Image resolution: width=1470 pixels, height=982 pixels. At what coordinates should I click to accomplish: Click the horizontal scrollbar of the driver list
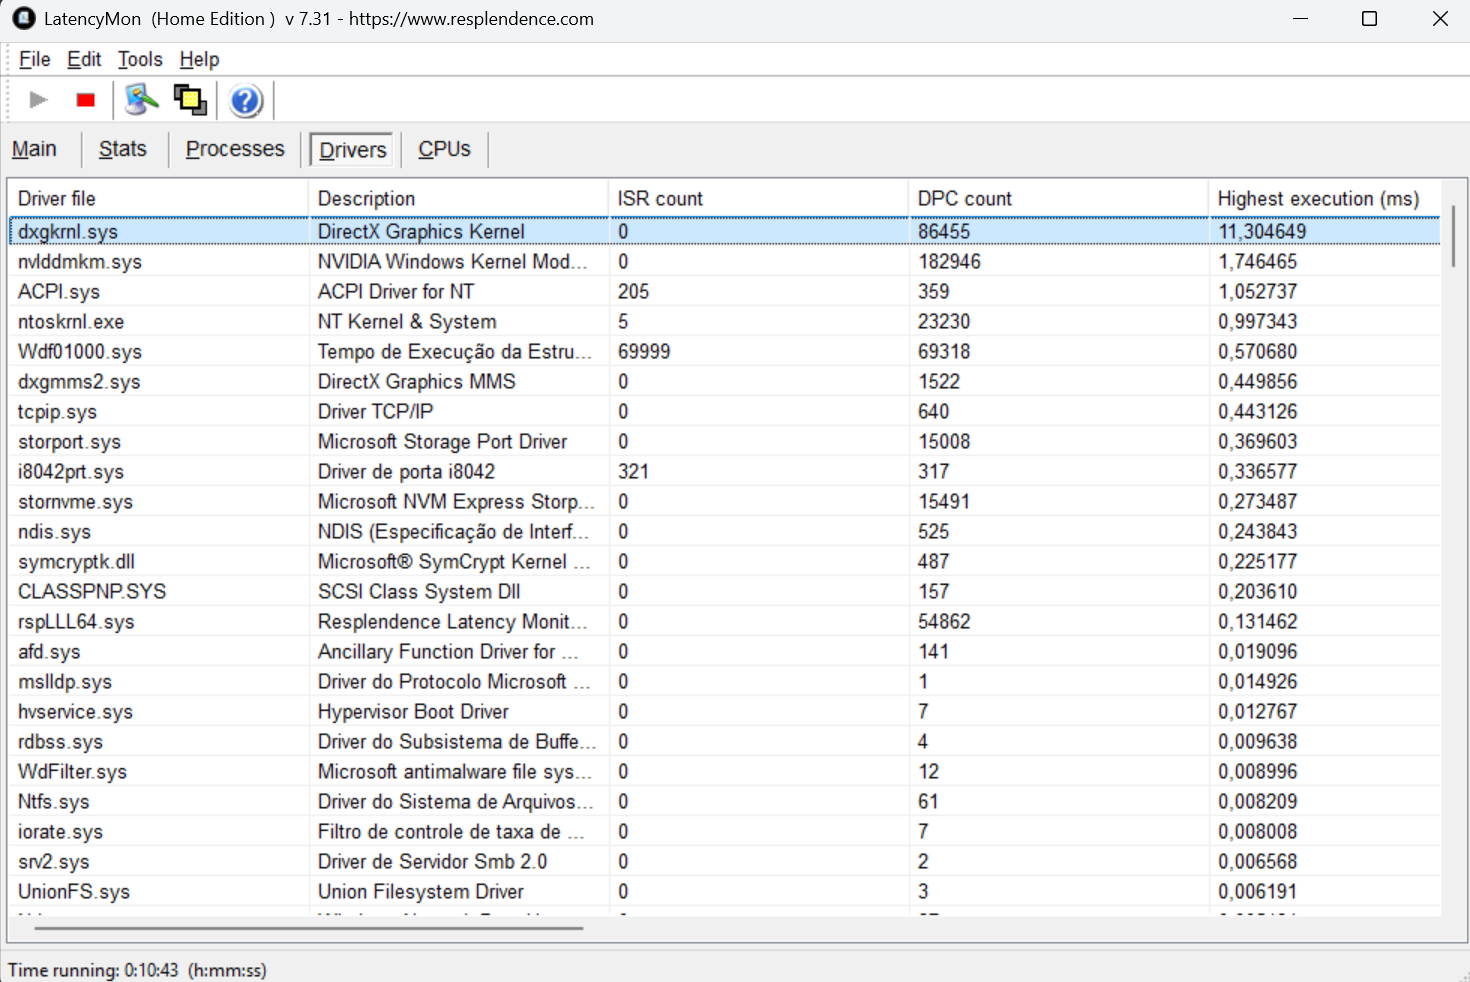(308, 928)
